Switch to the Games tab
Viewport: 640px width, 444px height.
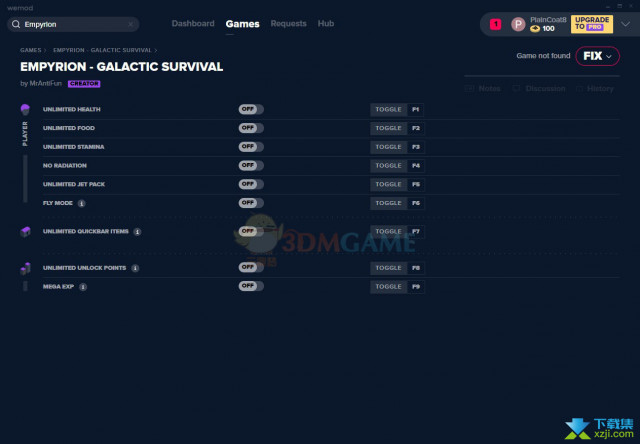pyautogui.click(x=242, y=24)
